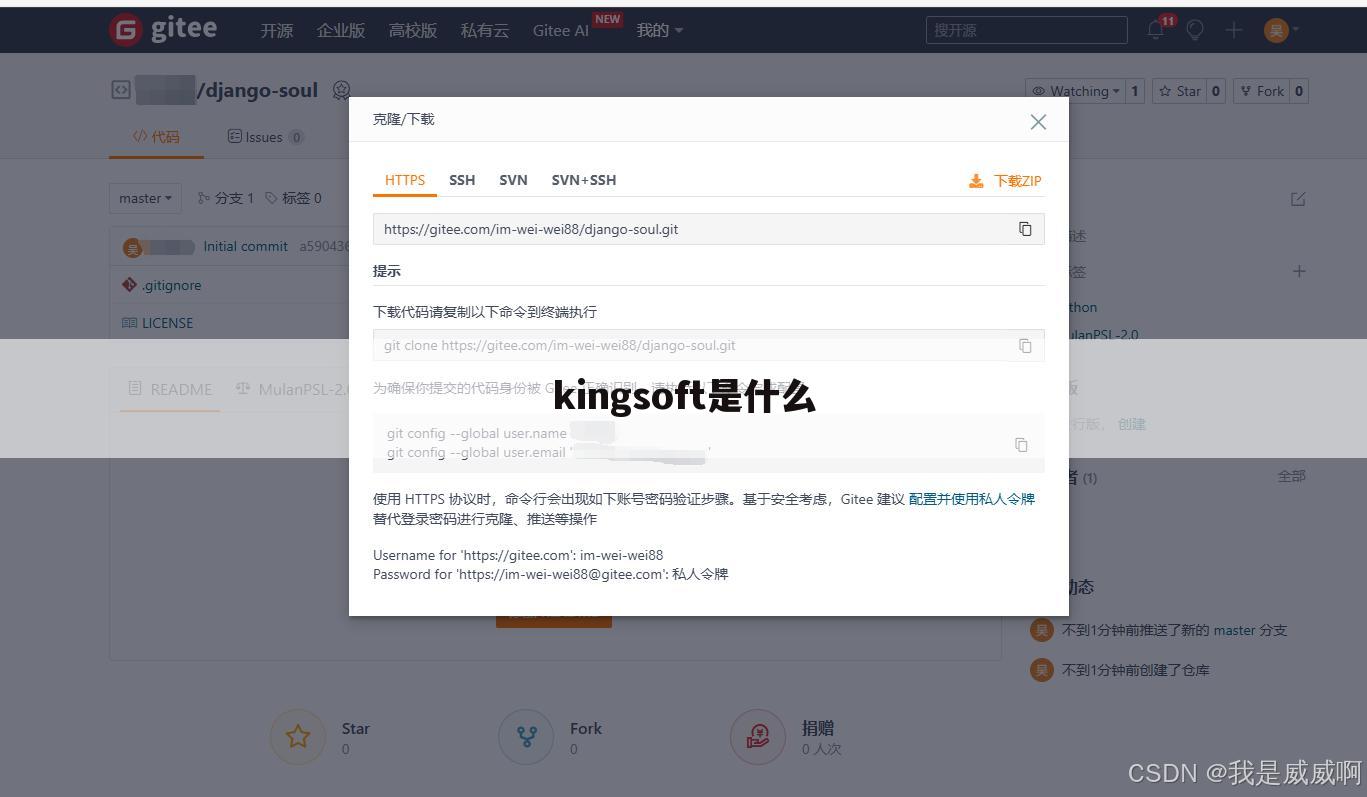Open the LICENSE file

click(x=167, y=323)
